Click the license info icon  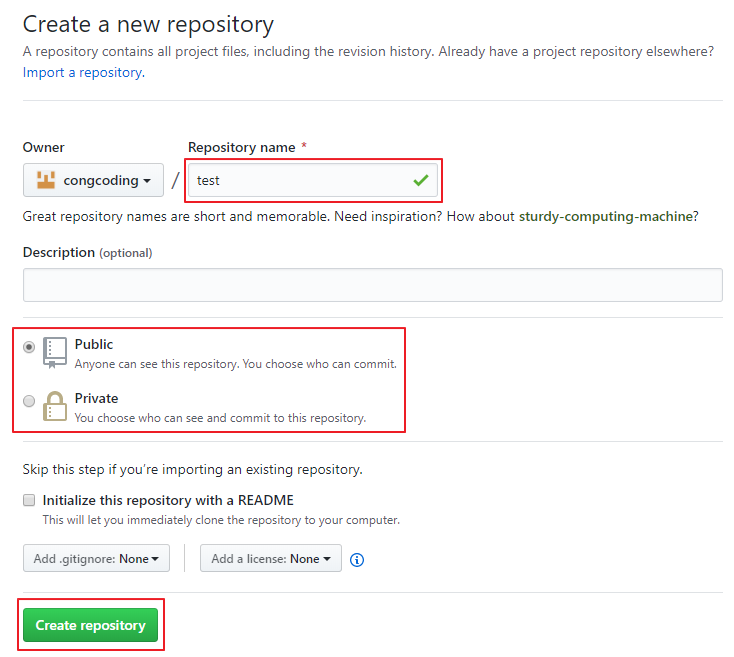point(357,559)
